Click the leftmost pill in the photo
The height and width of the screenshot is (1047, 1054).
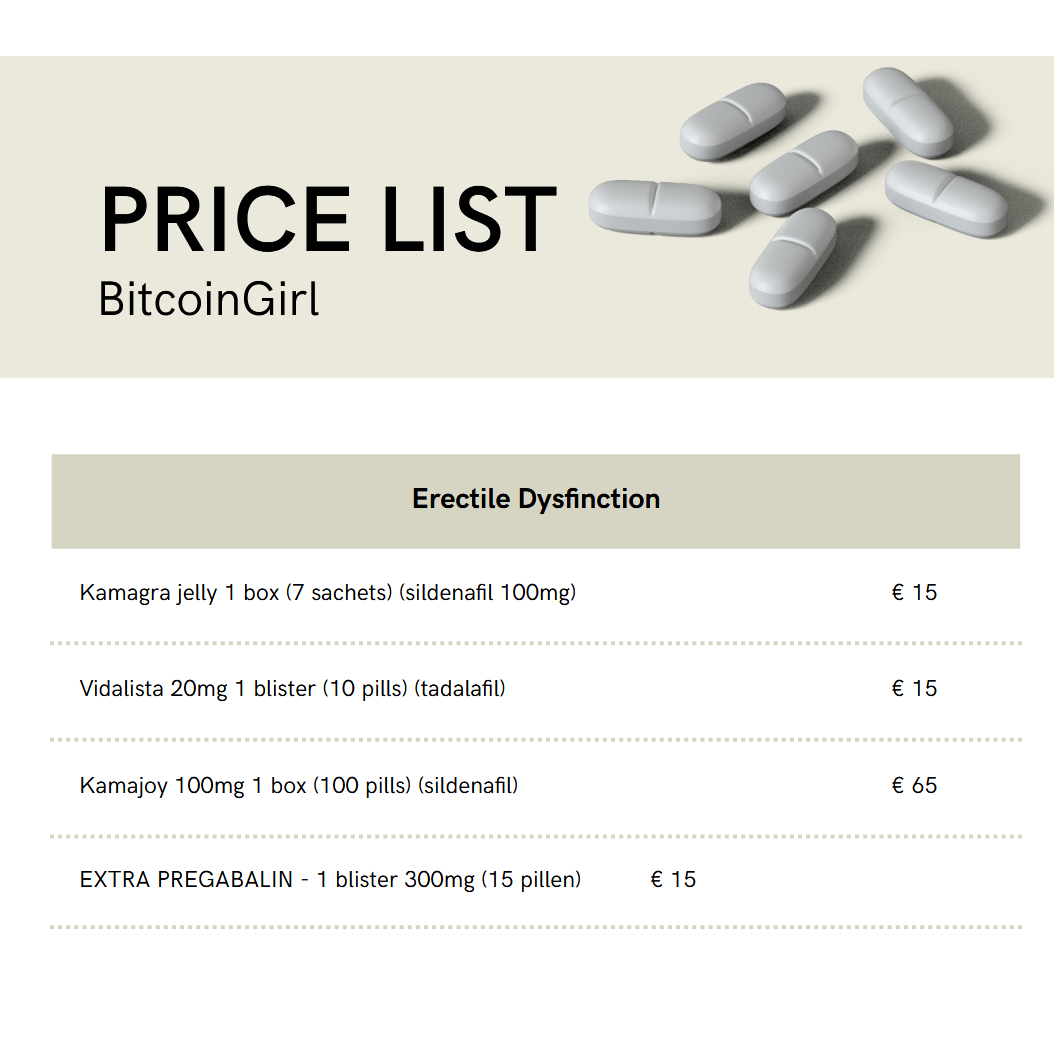coord(655,207)
